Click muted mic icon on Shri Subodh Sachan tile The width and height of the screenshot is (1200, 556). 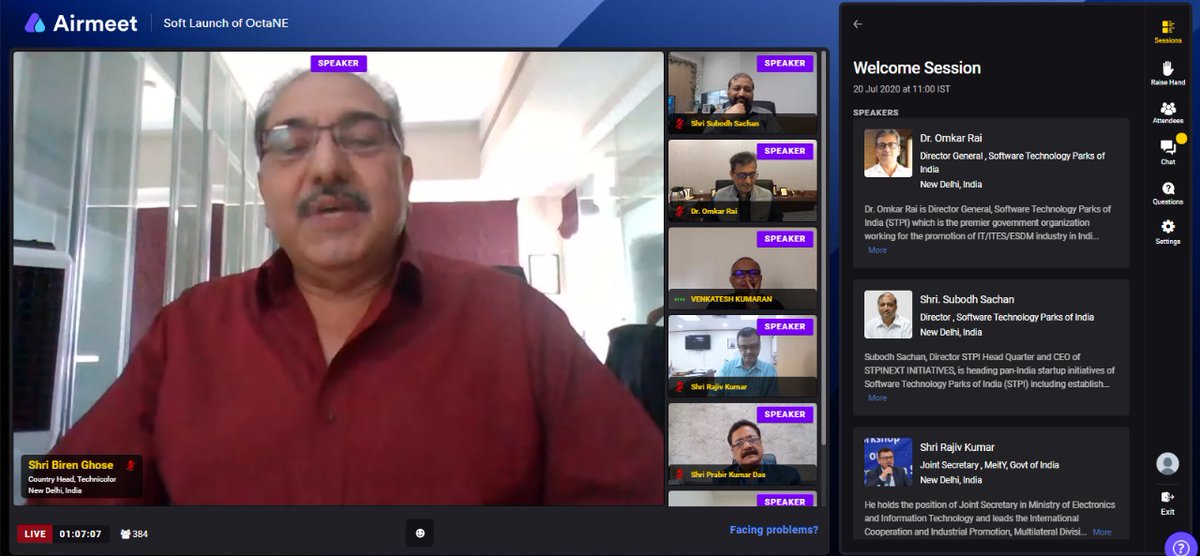click(681, 124)
